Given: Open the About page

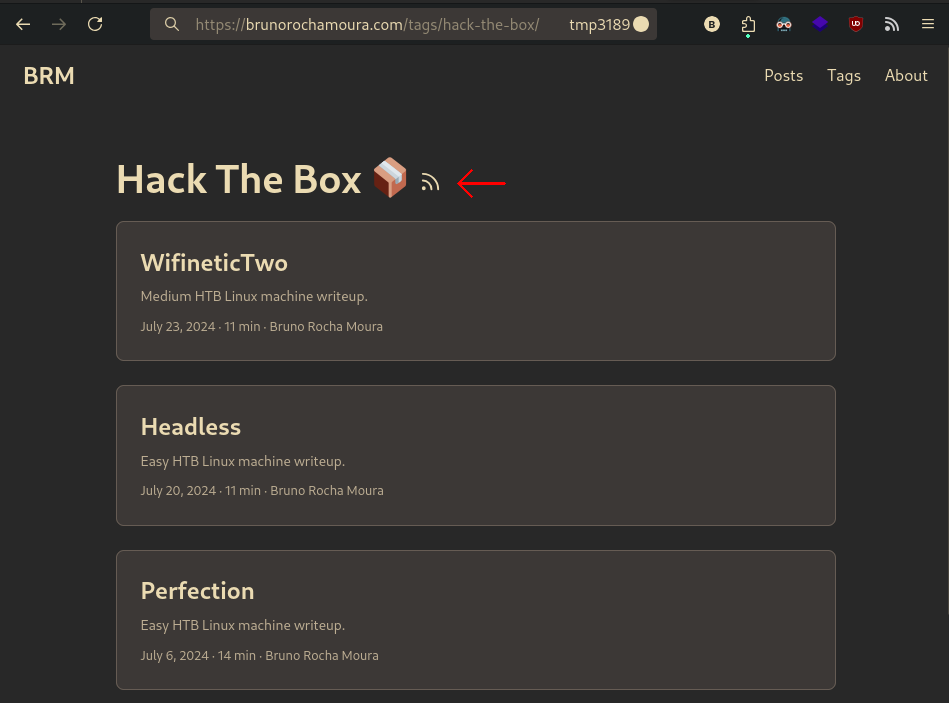Looking at the screenshot, I should (906, 76).
